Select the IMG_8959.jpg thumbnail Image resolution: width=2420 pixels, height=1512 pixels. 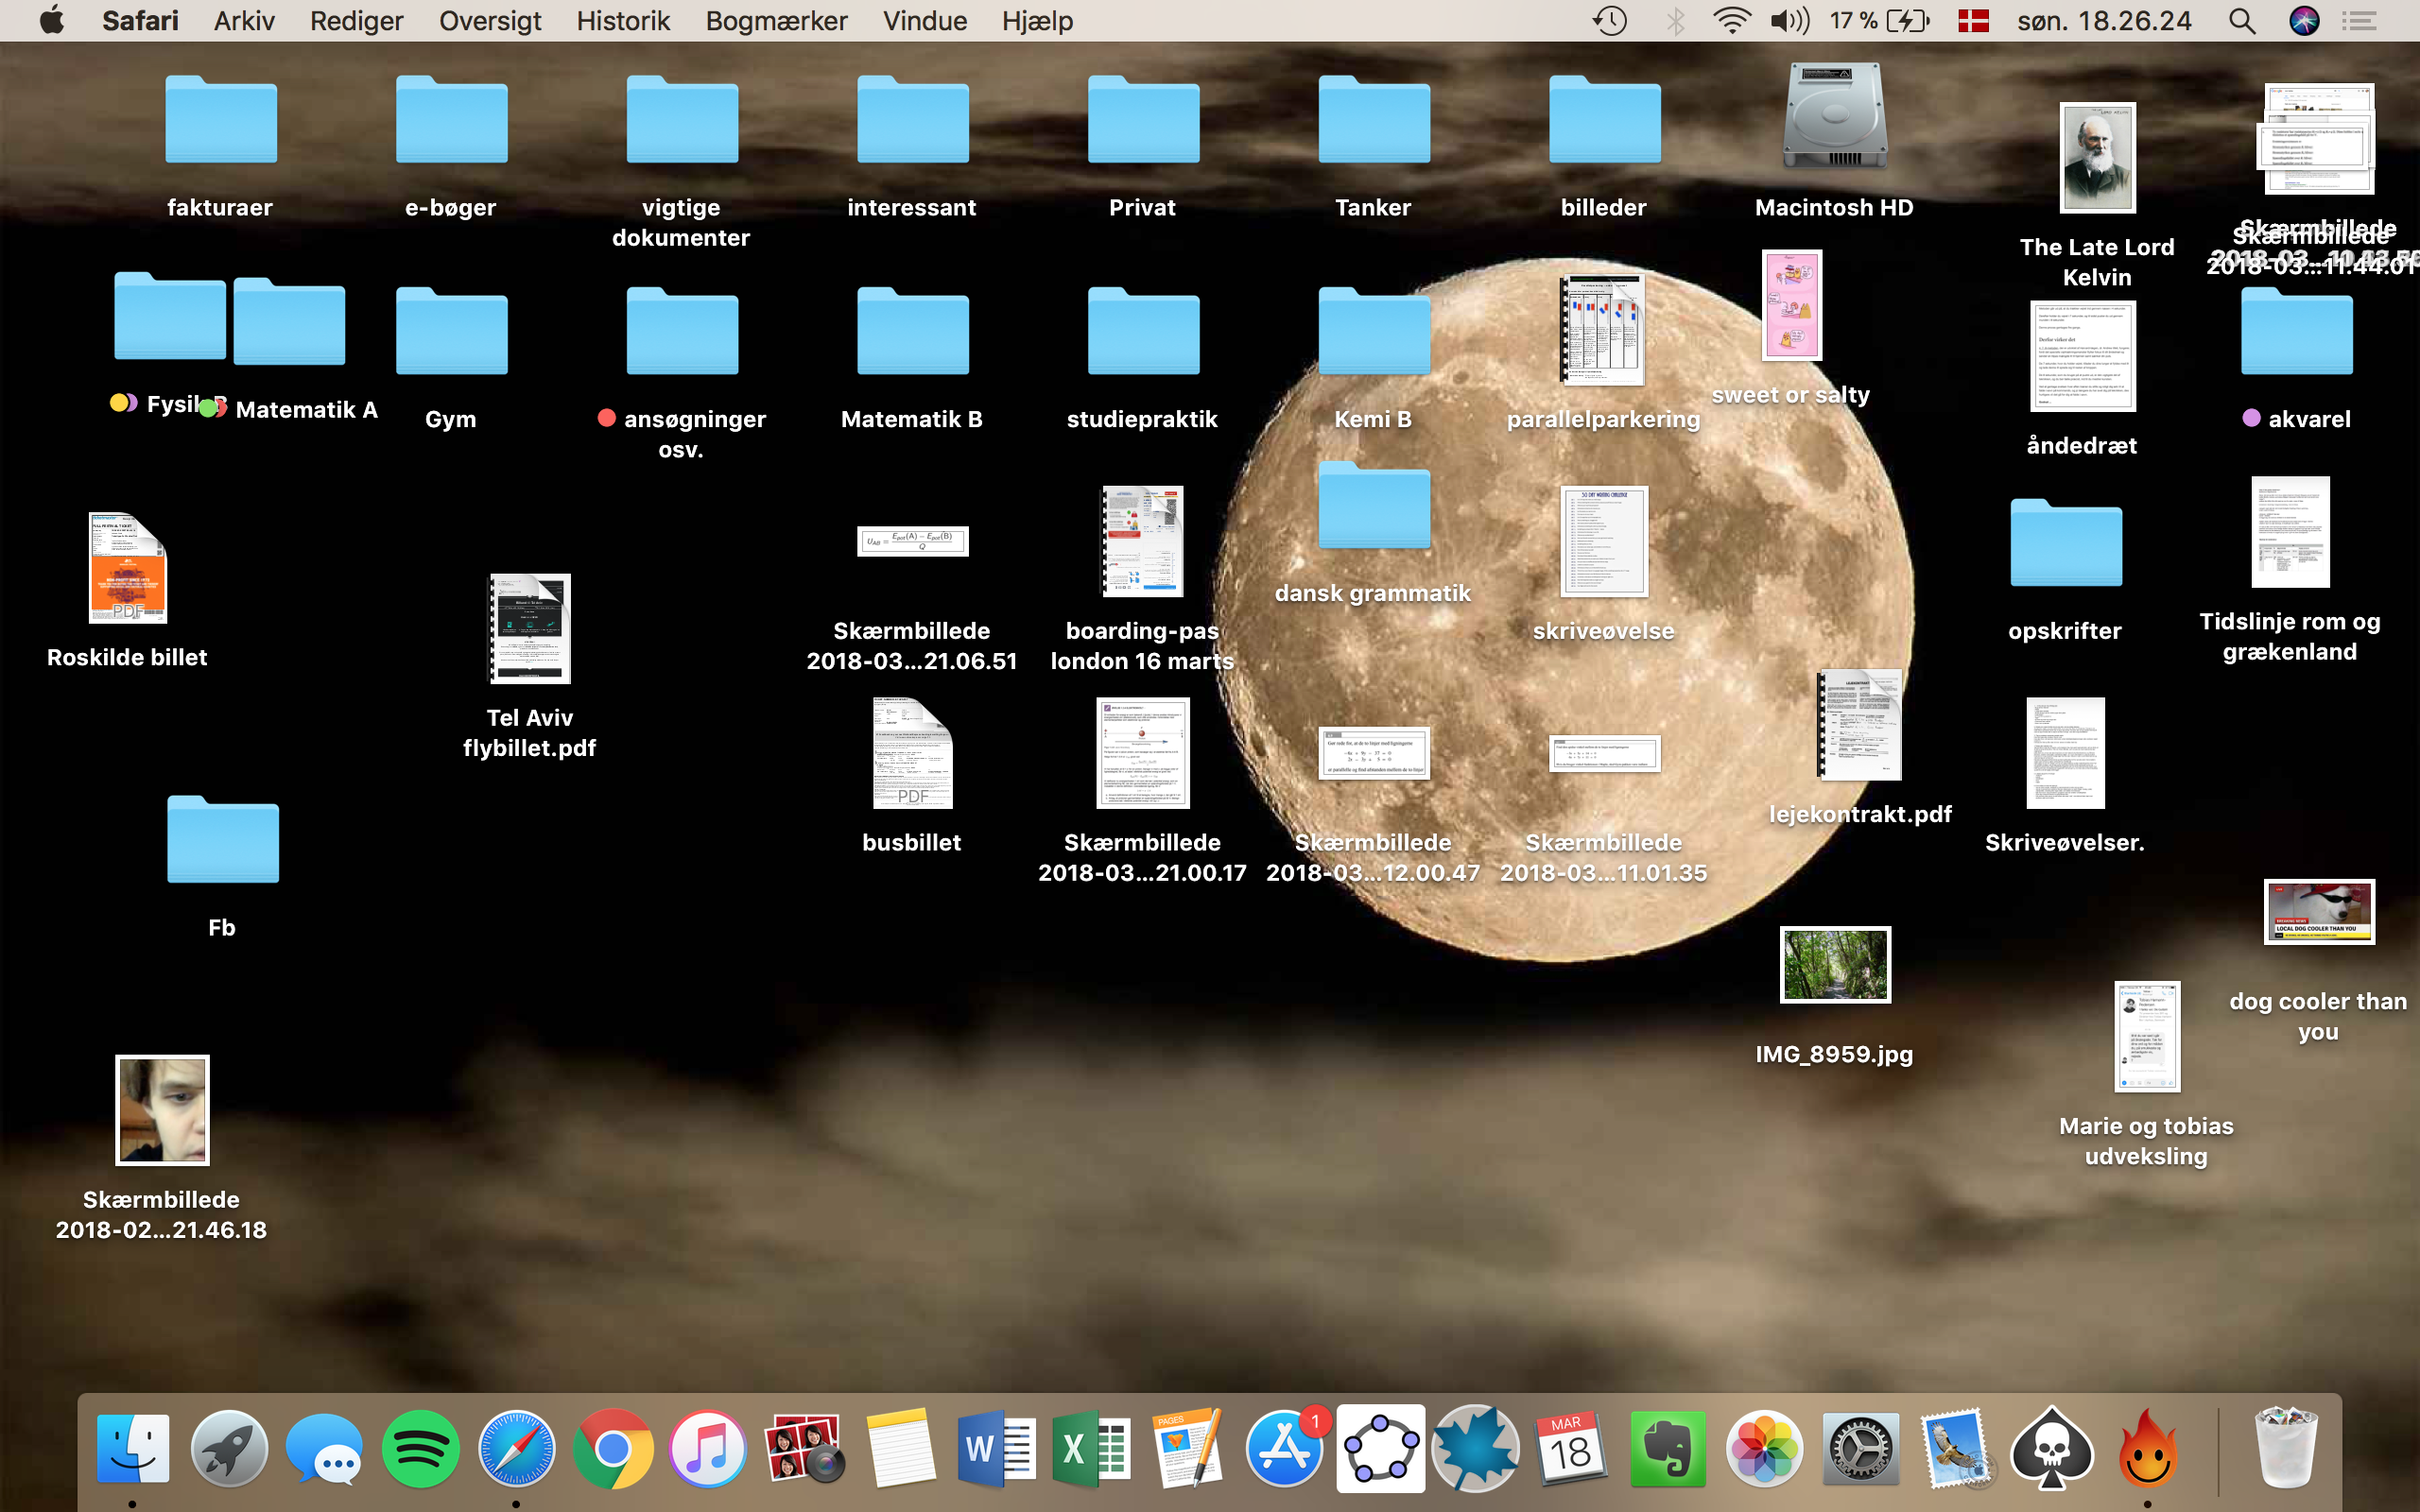[1834, 965]
